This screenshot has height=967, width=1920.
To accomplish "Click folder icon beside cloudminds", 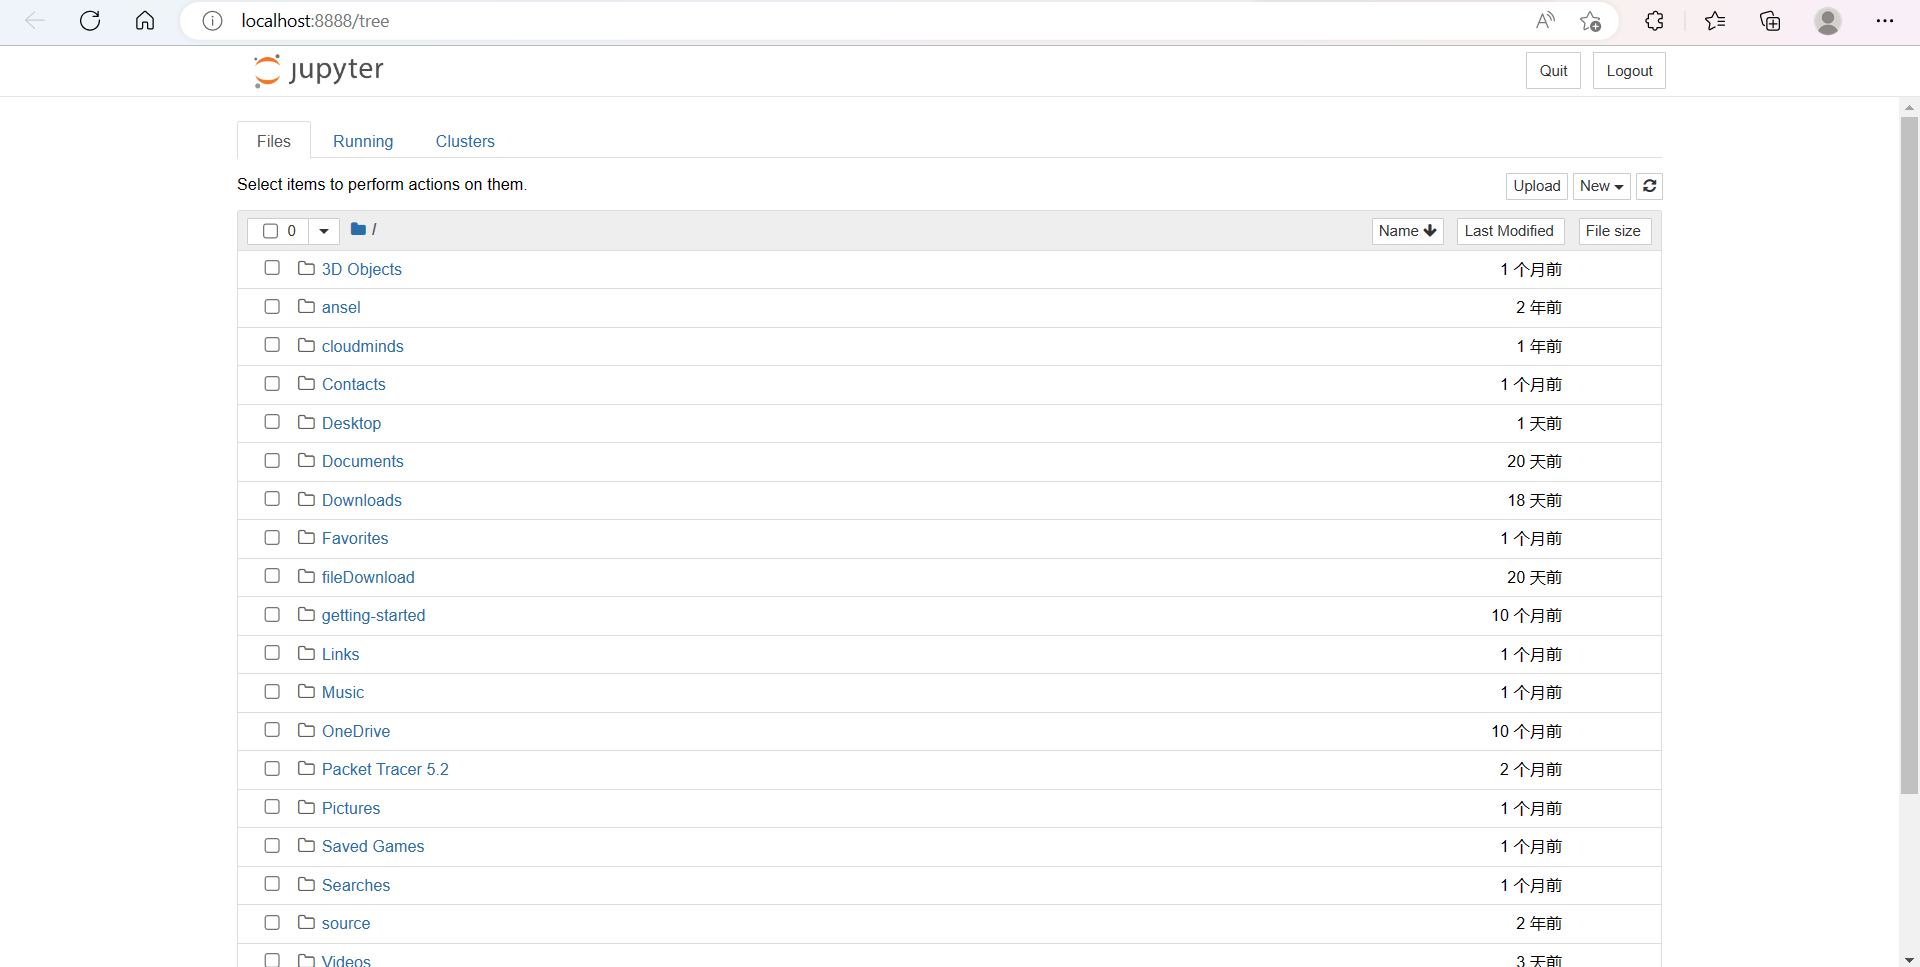I will [306, 345].
